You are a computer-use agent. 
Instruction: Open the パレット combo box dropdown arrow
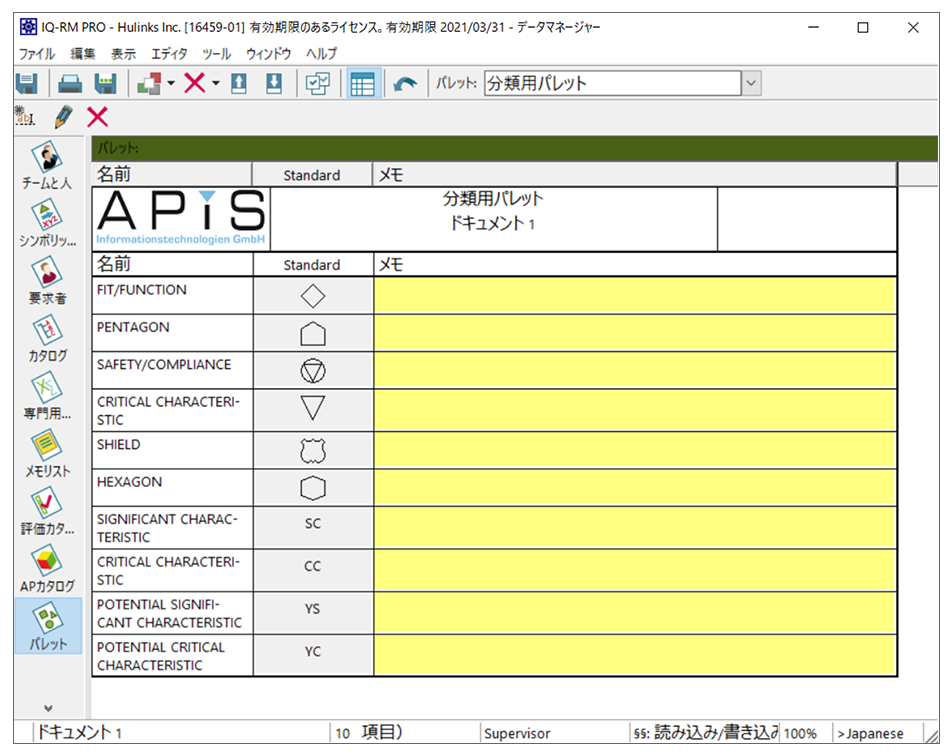point(751,84)
